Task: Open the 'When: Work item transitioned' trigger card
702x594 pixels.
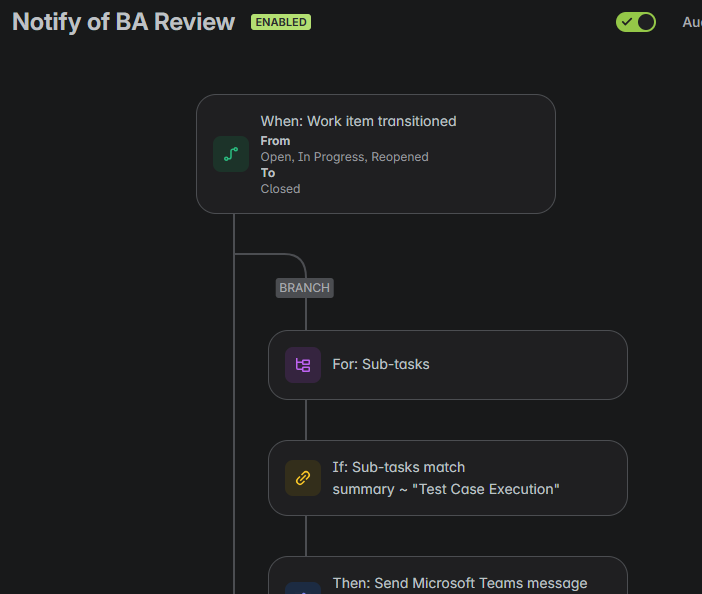Action: [376, 154]
